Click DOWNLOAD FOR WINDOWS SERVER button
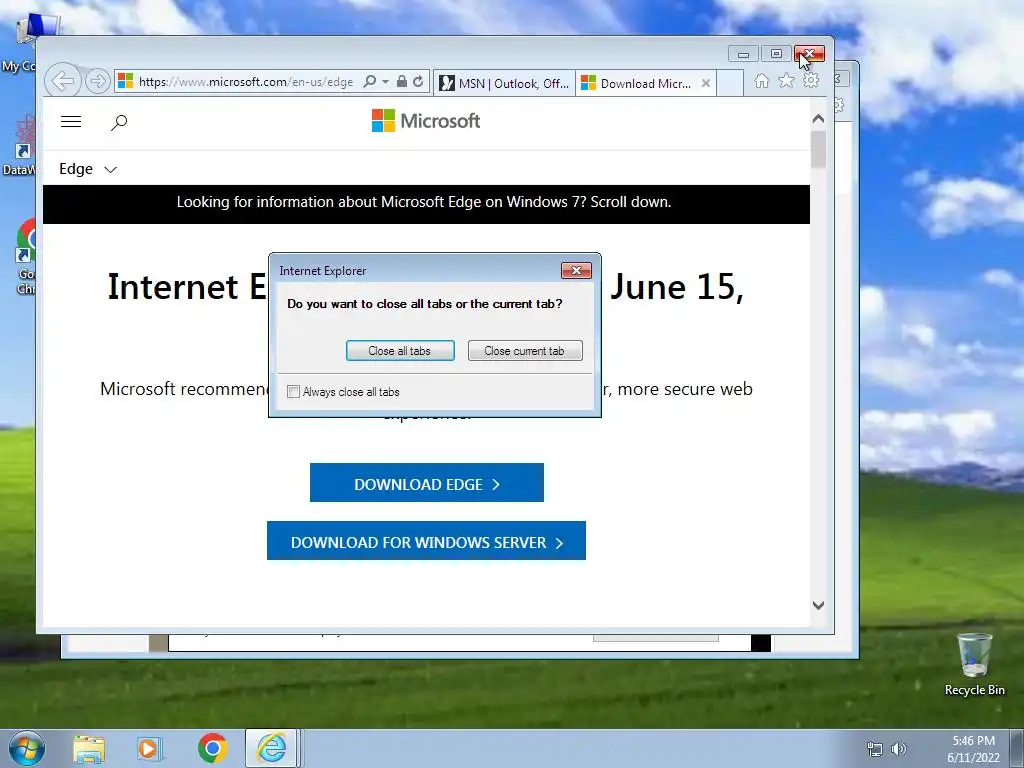The image size is (1024, 768). (x=426, y=541)
